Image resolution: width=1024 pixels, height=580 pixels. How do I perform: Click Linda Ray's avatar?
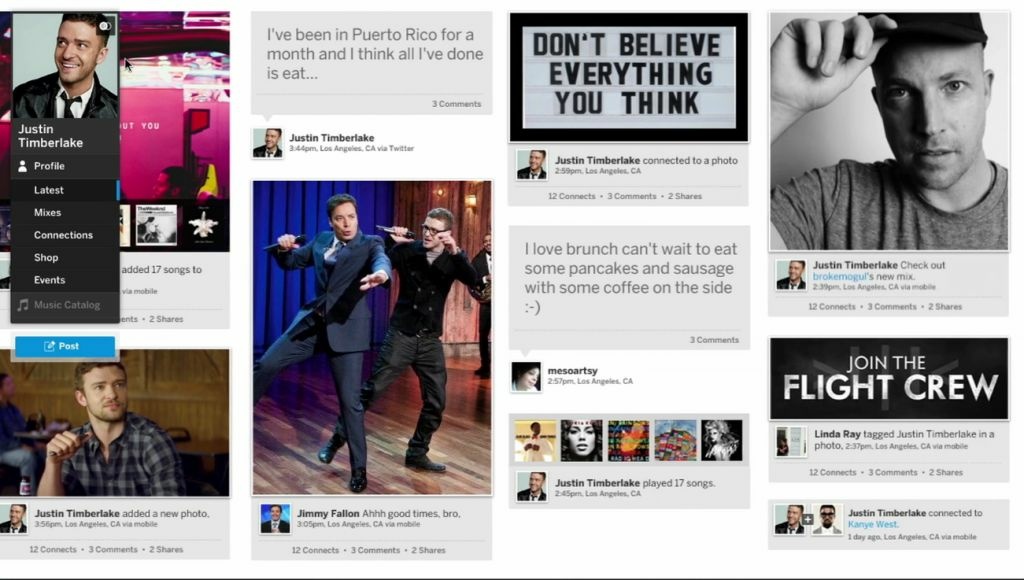(x=791, y=442)
